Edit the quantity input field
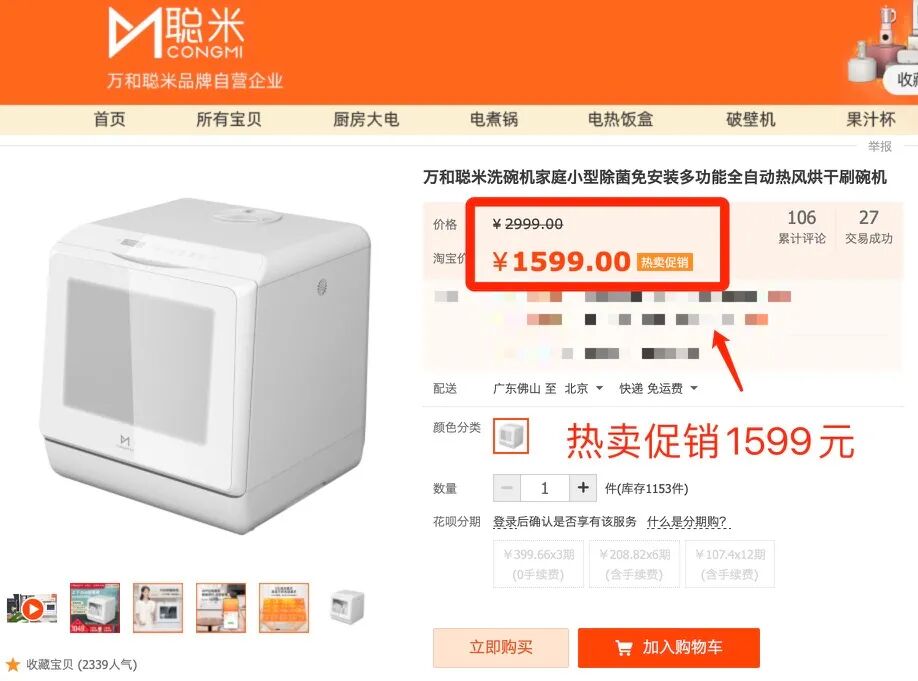This screenshot has width=918, height=681. coord(544,488)
